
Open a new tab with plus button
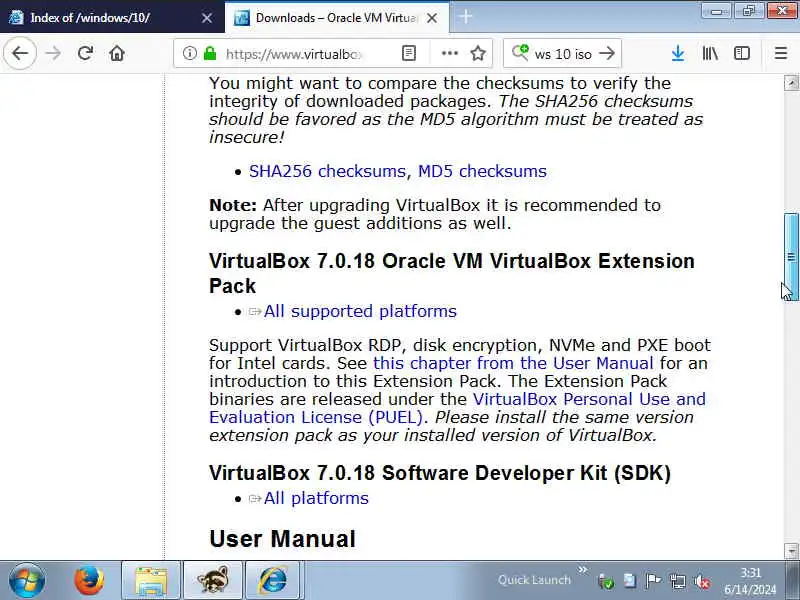coord(465,17)
